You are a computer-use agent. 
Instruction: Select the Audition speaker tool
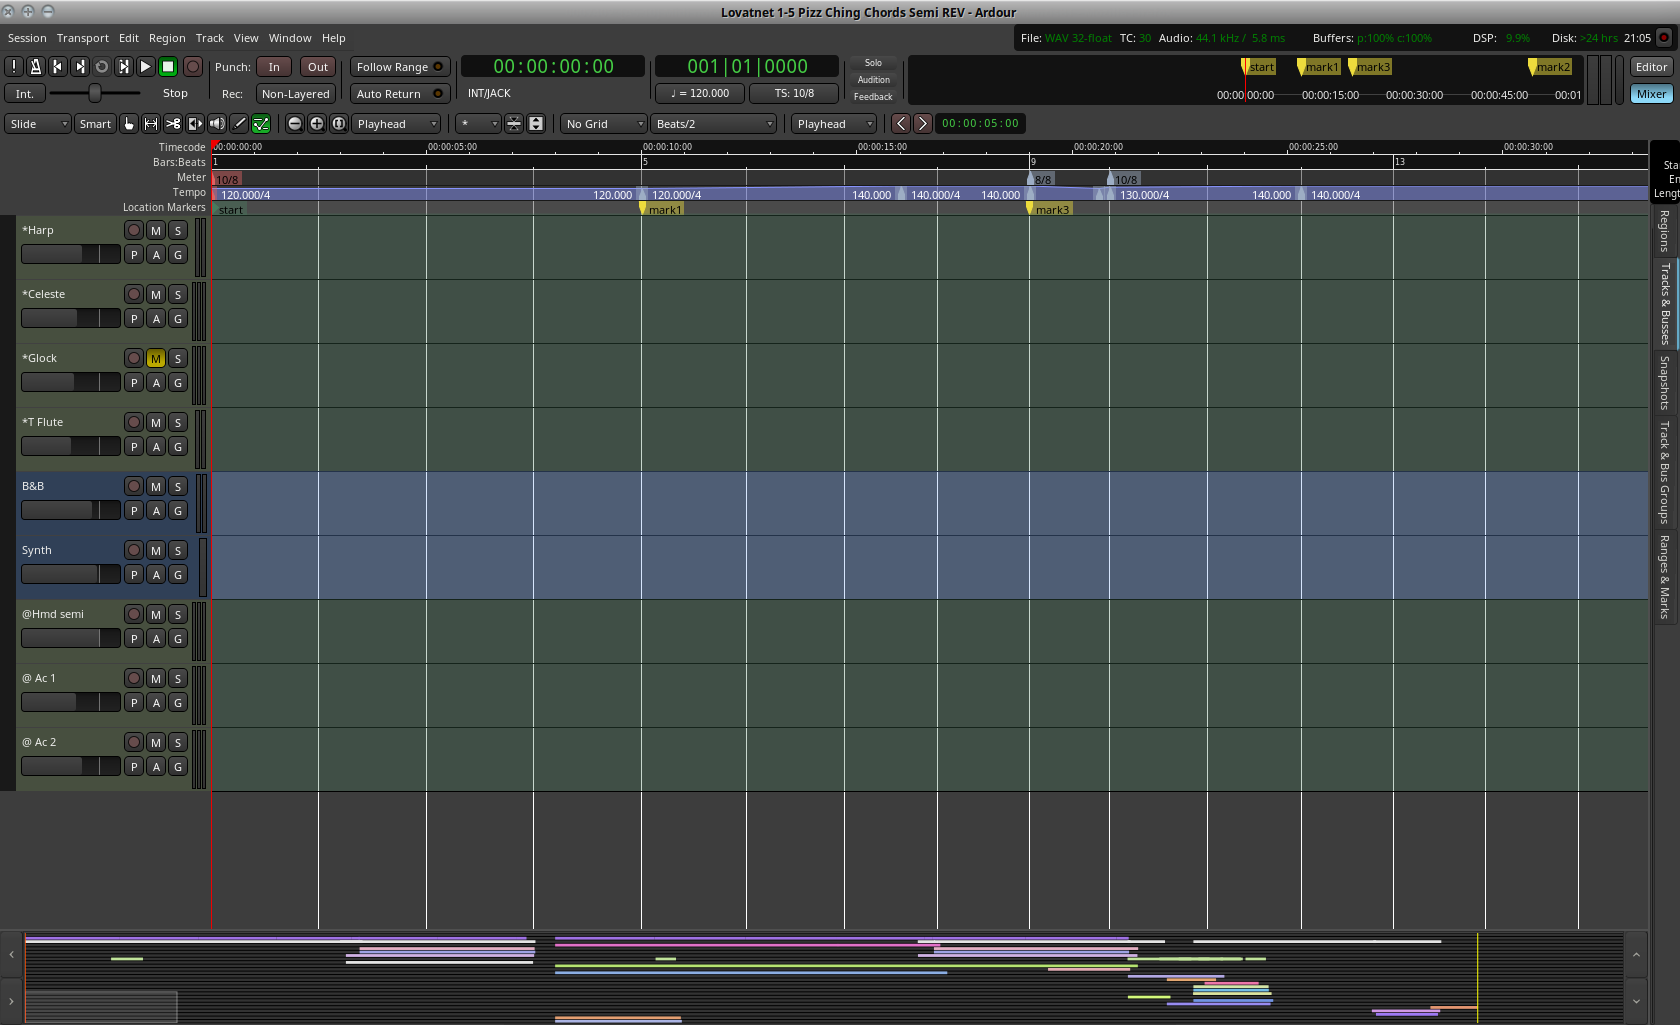pyautogui.click(x=217, y=124)
